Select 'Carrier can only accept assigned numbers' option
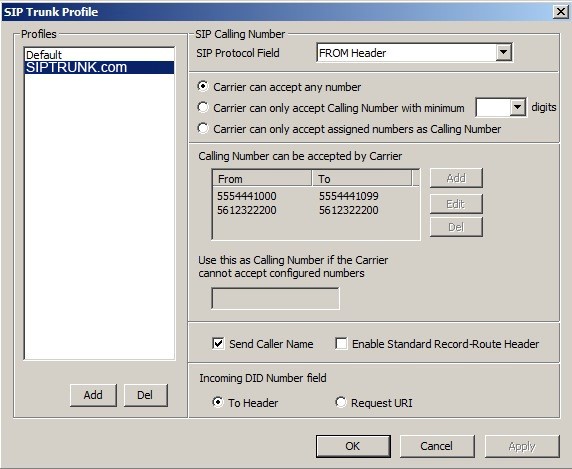 (203, 128)
